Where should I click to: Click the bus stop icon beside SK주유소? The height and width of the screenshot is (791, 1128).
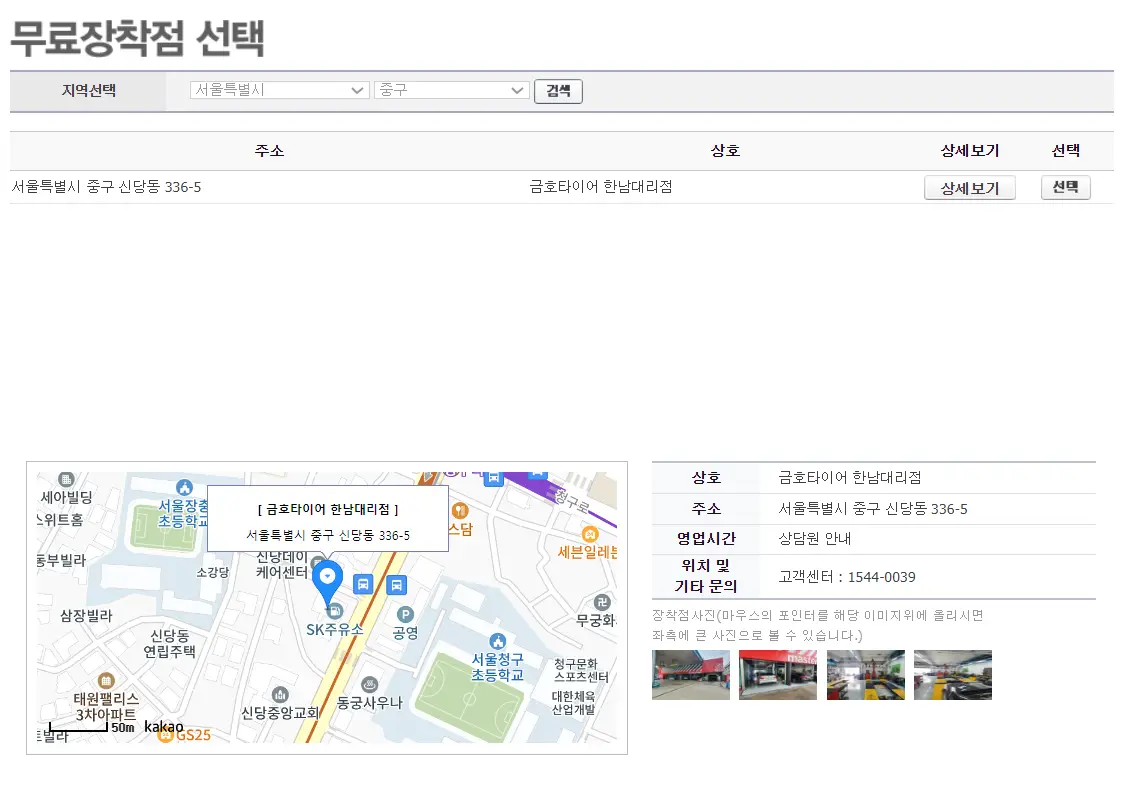362,583
